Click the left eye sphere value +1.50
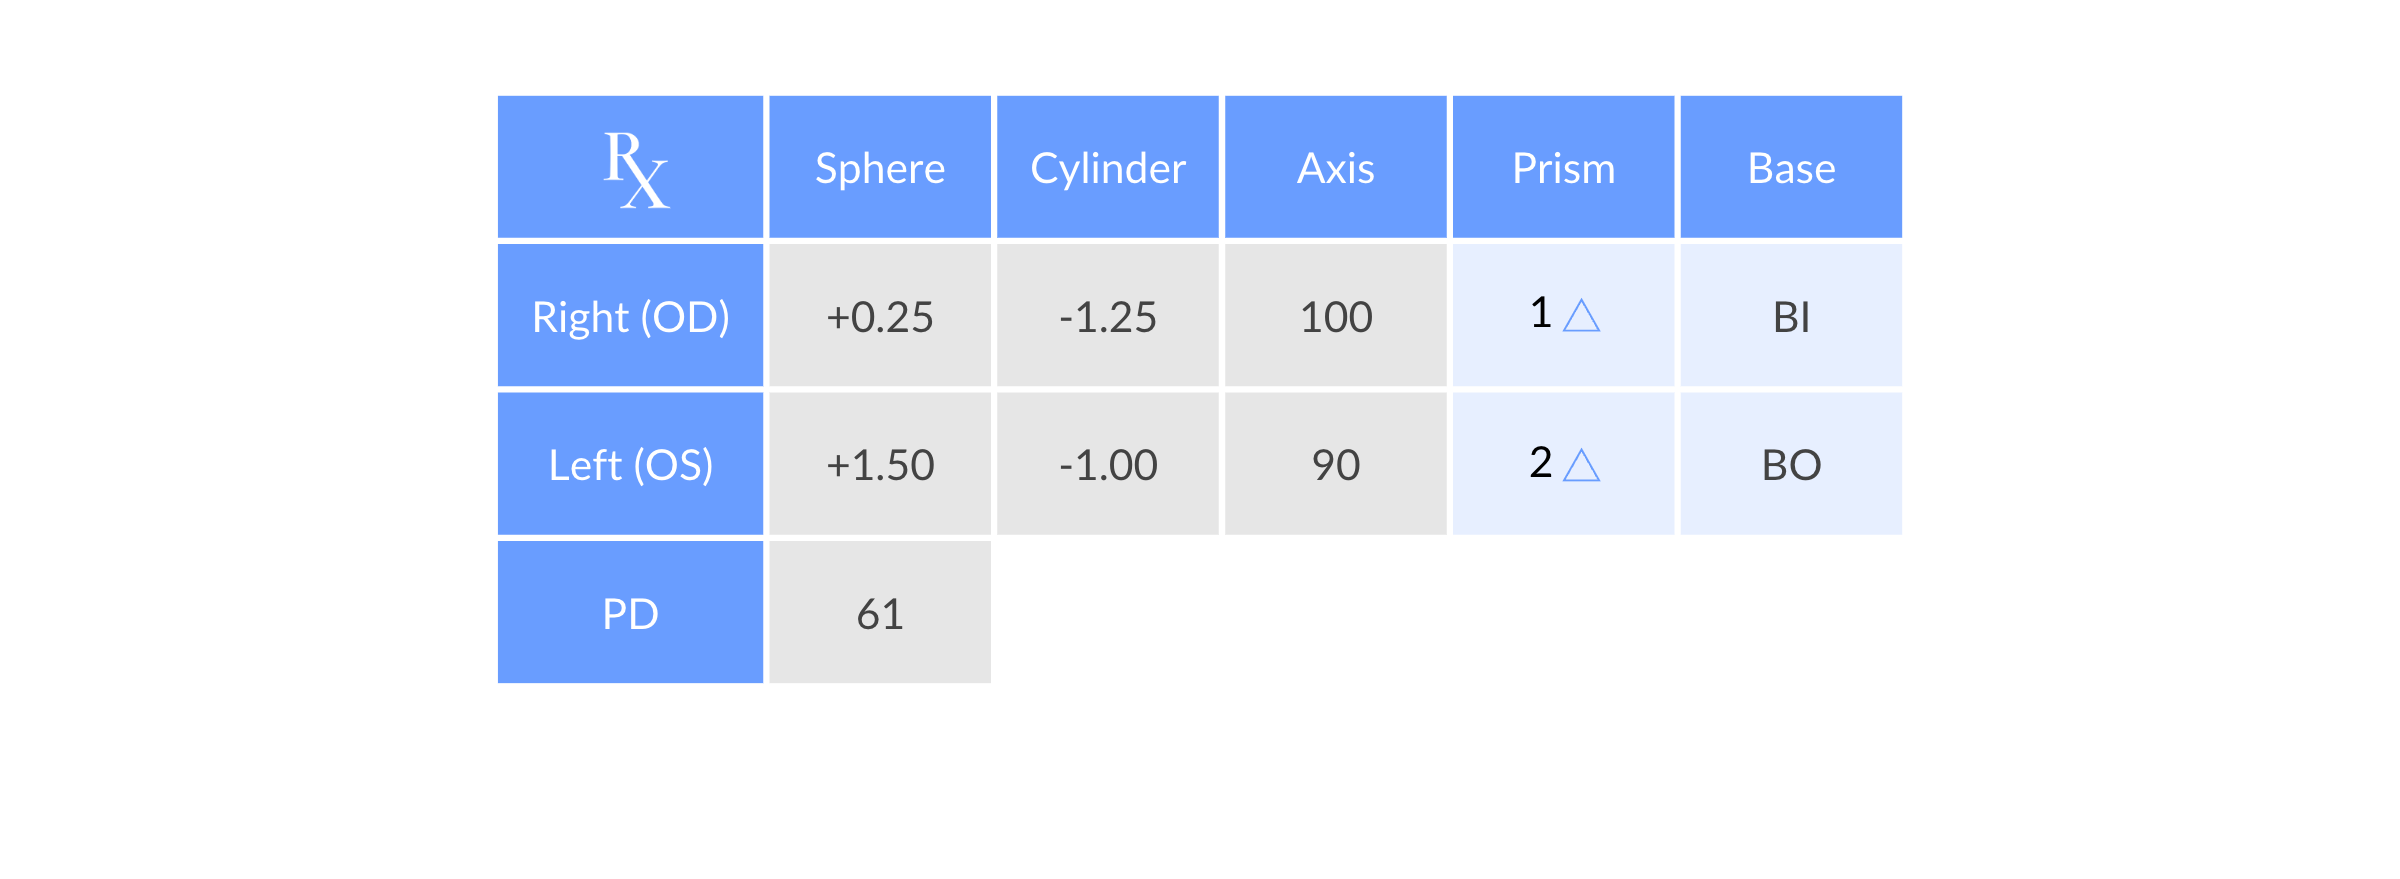 coord(880,465)
